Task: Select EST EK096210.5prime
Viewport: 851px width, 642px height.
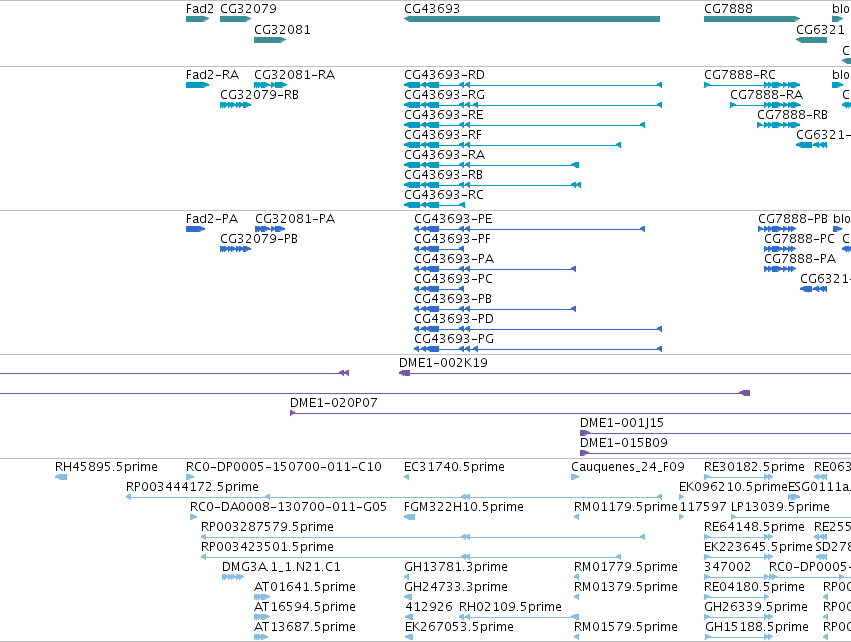Action: pyautogui.click(x=682, y=498)
